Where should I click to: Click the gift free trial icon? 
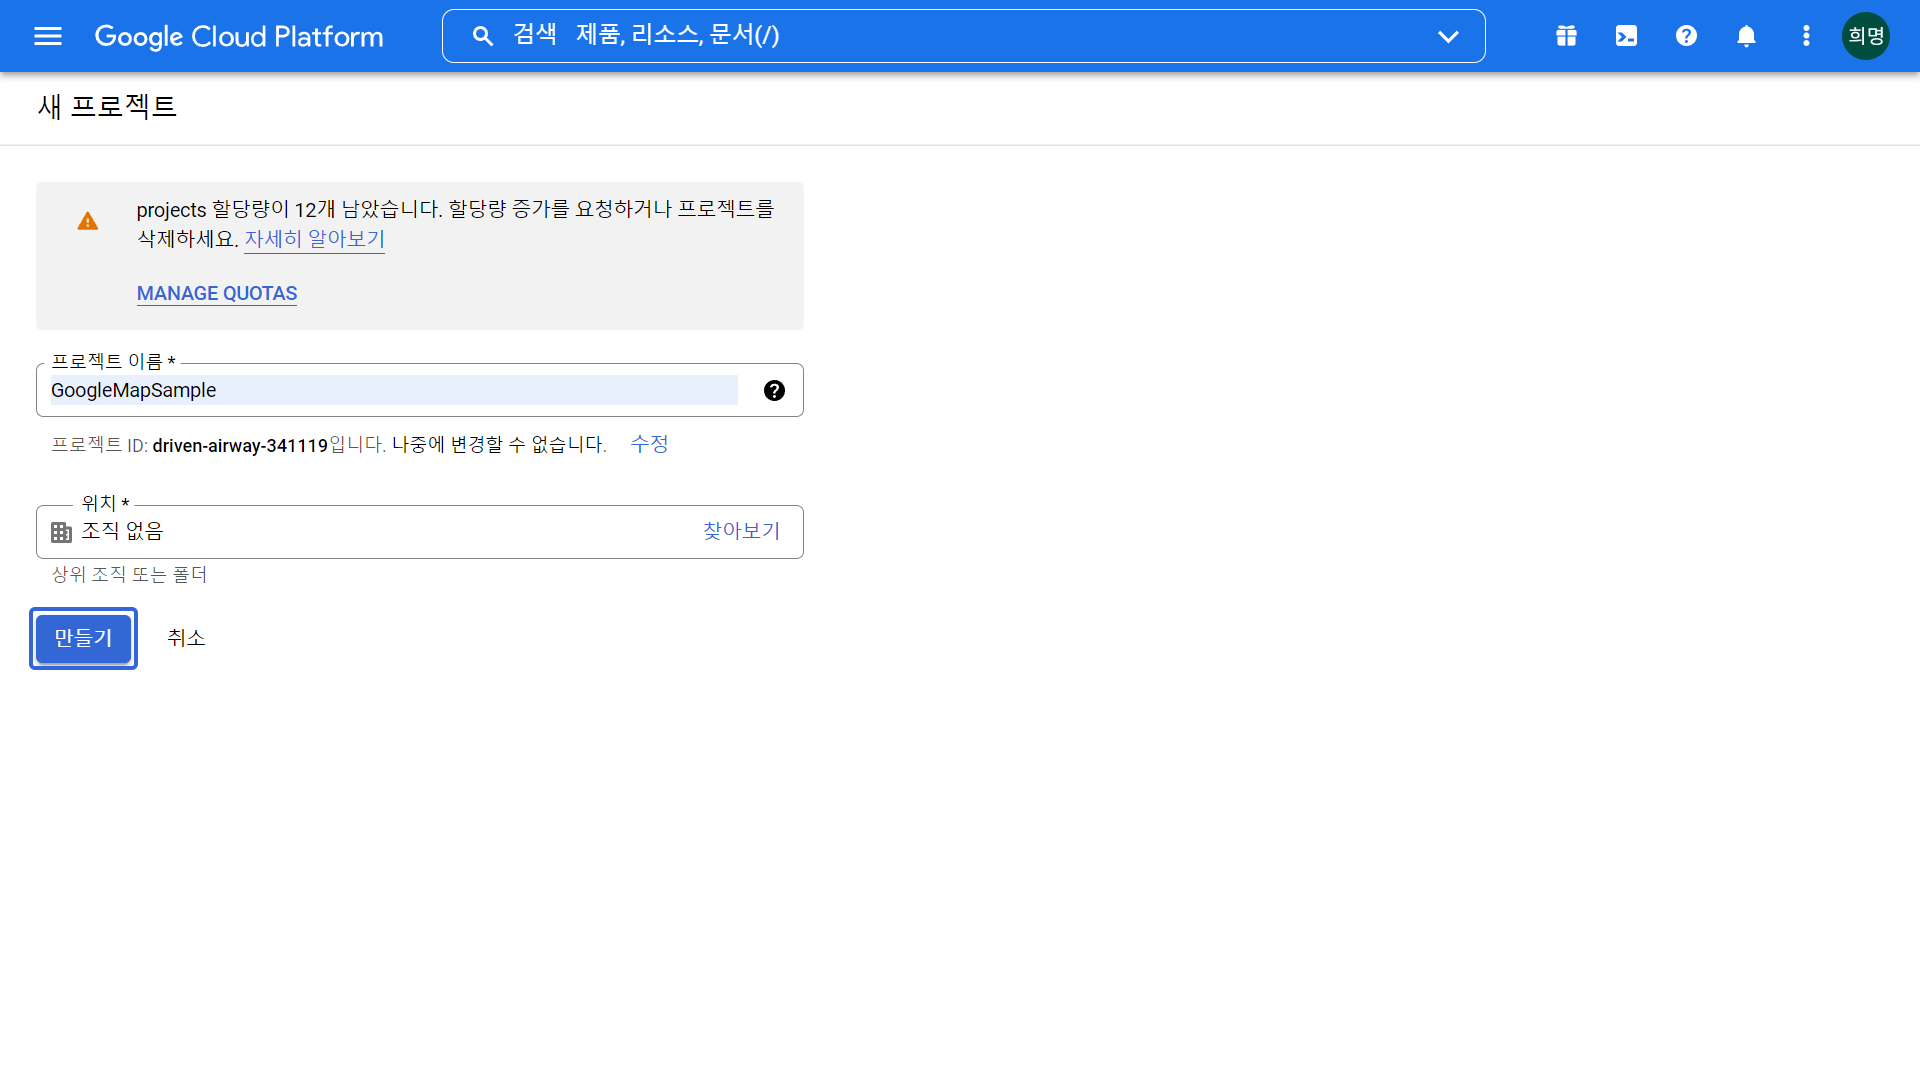[x=1566, y=37]
